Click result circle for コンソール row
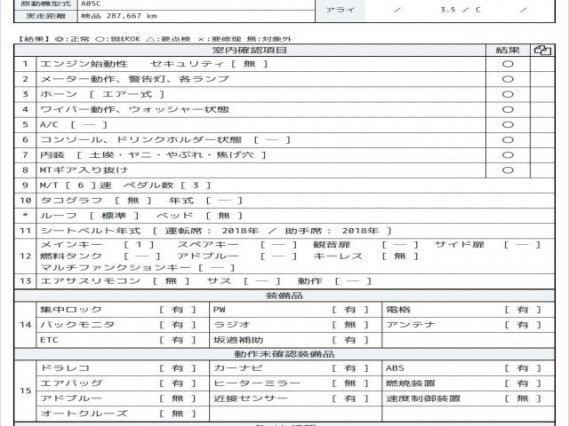The height and width of the screenshot is (426, 569). [x=508, y=140]
